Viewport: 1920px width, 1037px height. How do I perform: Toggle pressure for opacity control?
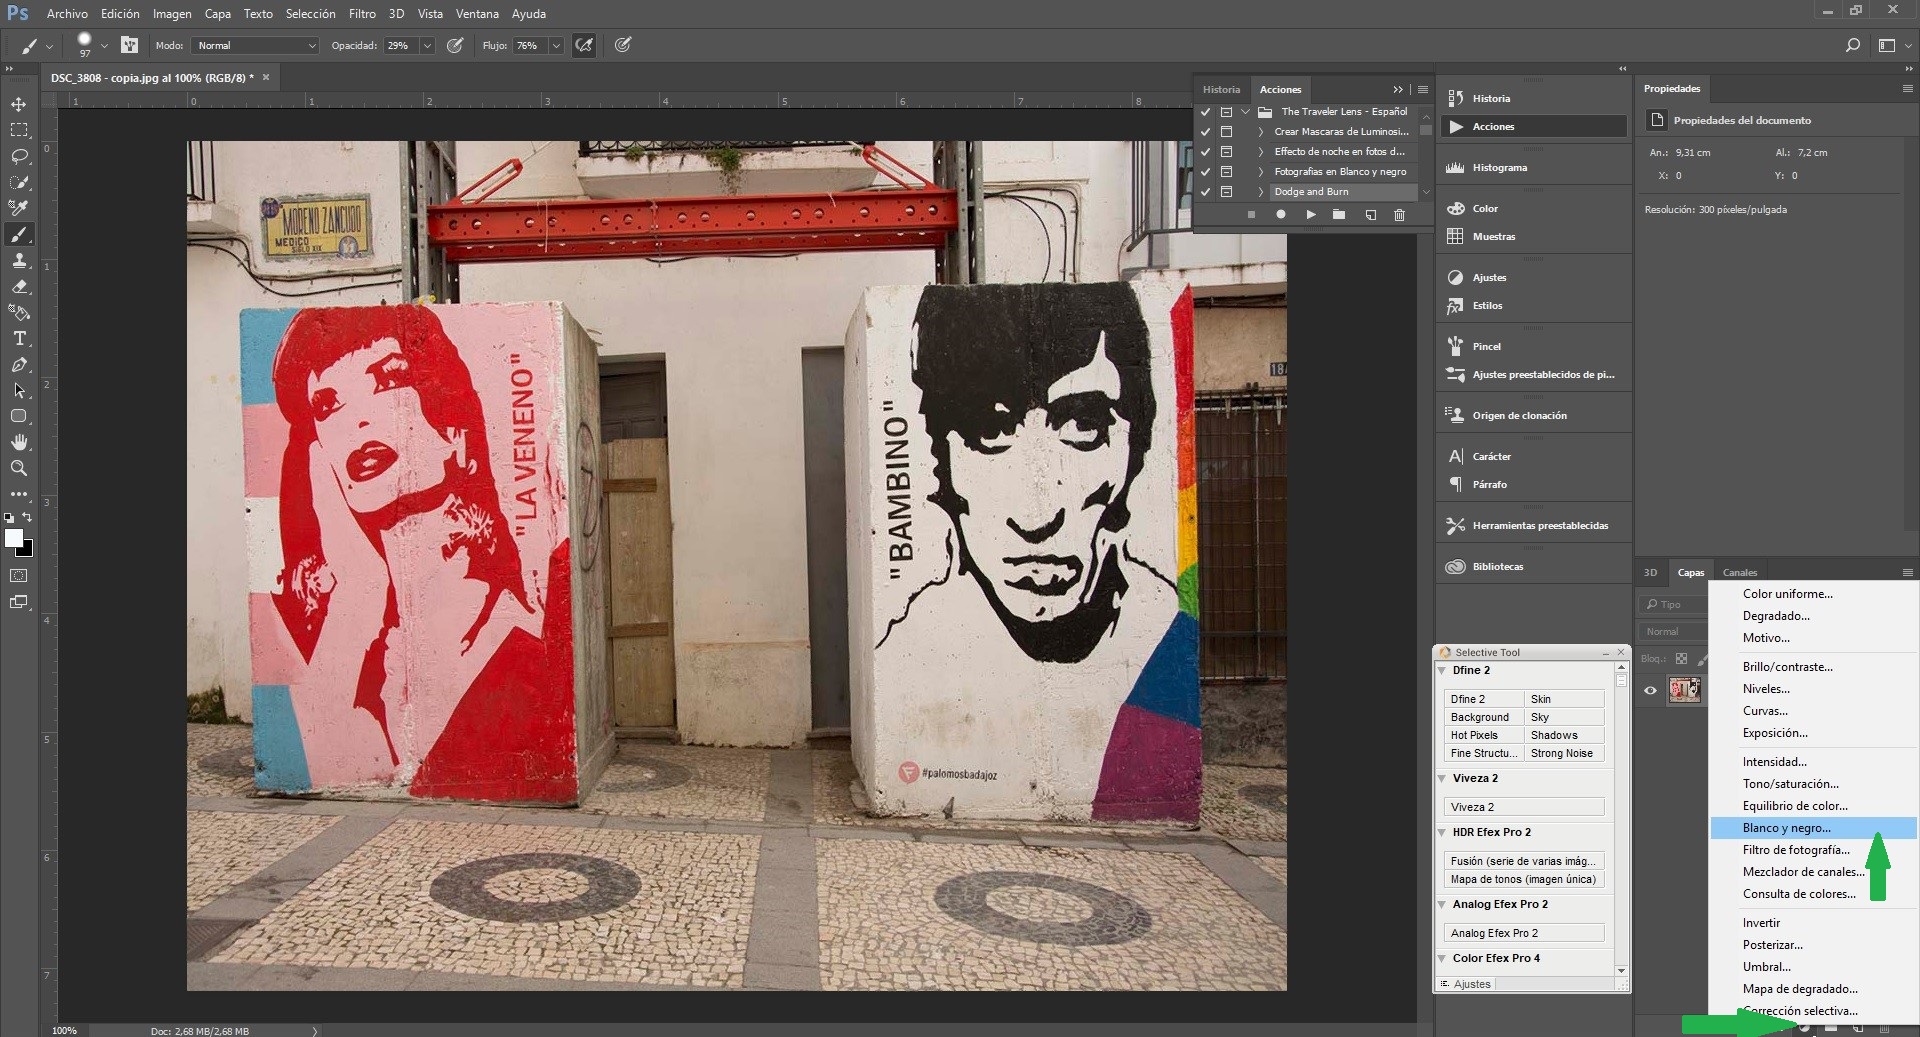tap(455, 45)
